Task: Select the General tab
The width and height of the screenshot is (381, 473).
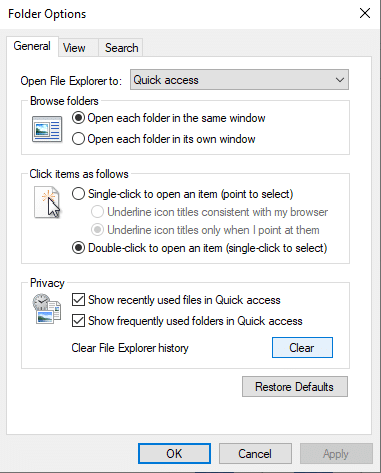Action: pyautogui.click(x=32, y=46)
